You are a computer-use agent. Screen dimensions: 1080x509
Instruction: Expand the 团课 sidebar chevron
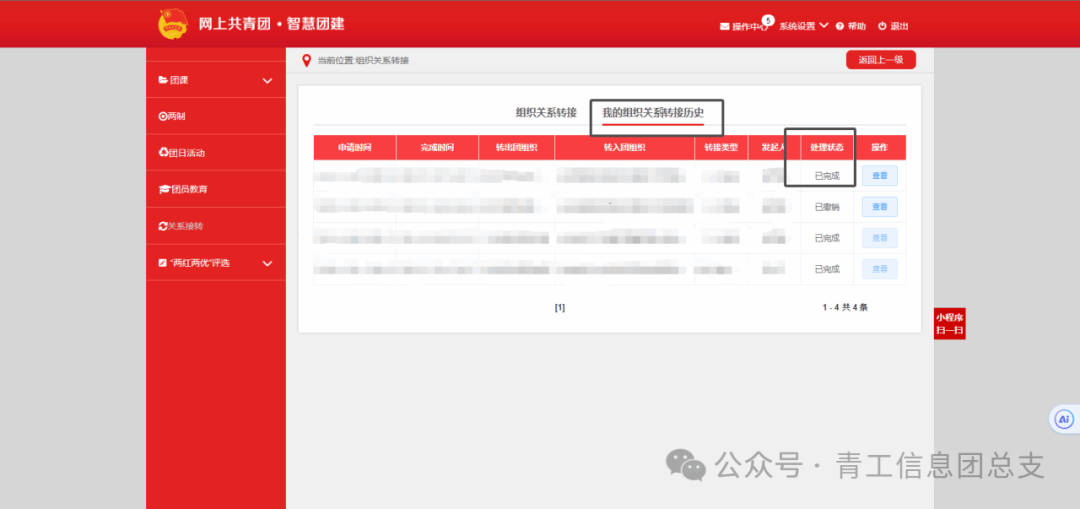click(267, 80)
